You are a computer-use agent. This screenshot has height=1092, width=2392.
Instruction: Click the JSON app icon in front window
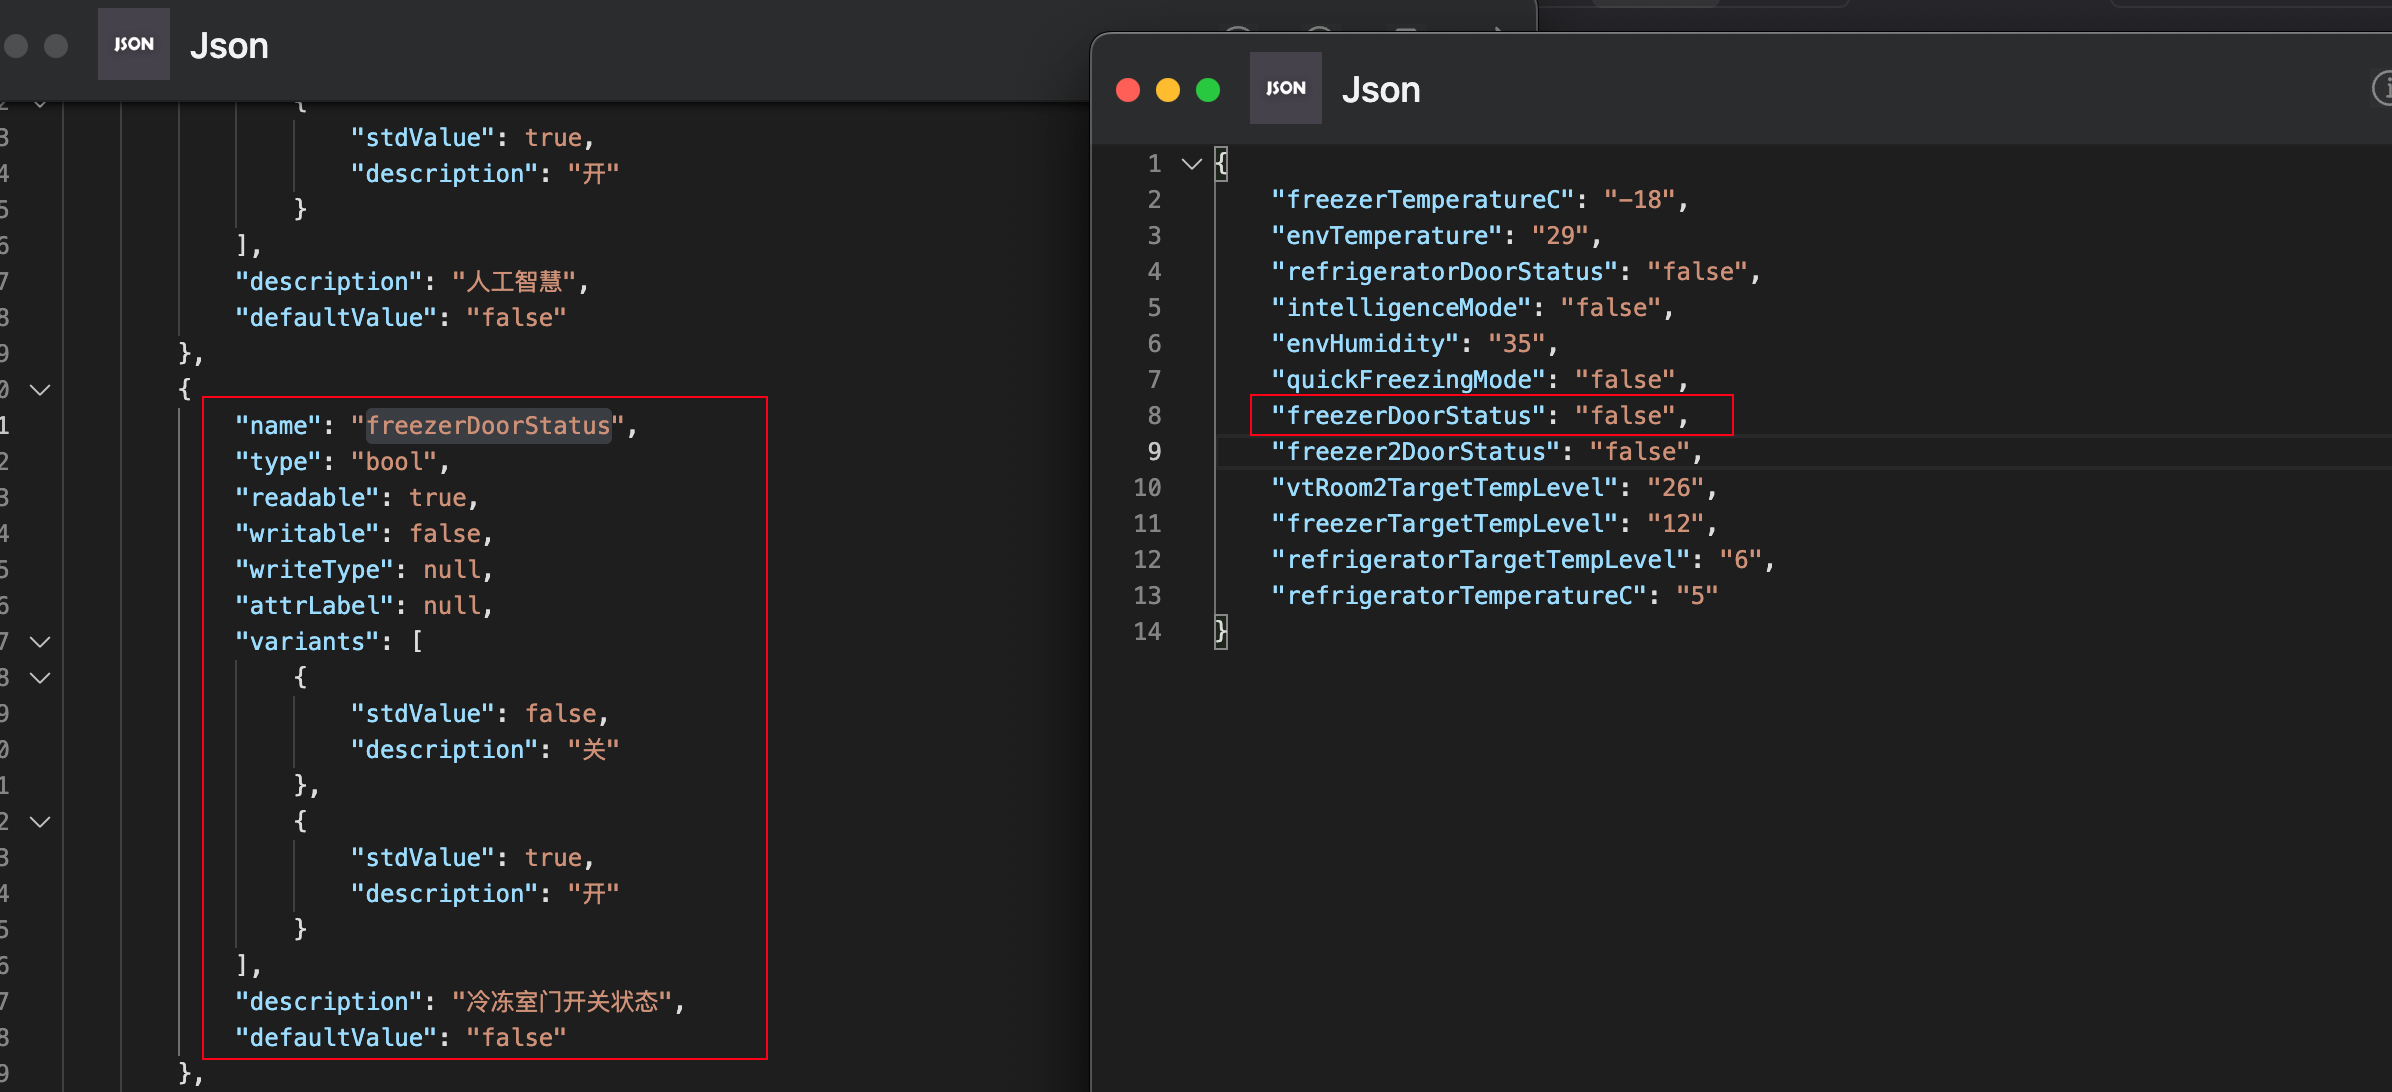[x=1285, y=88]
